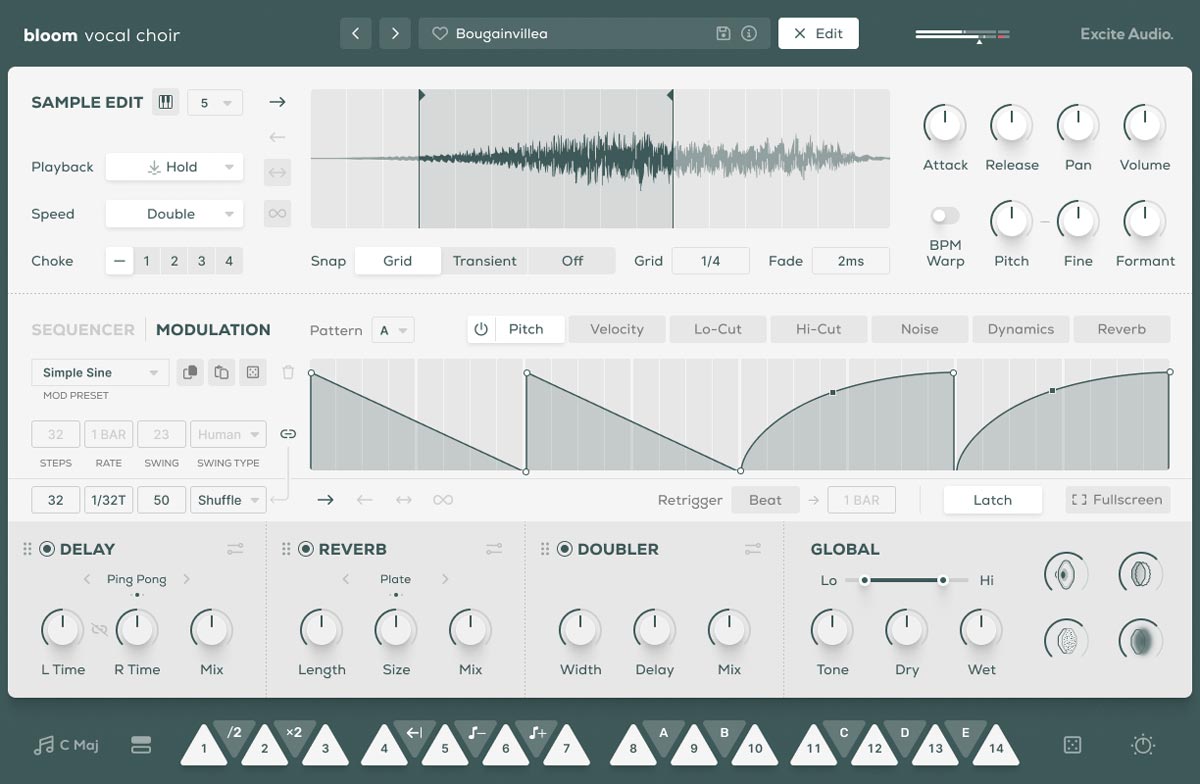Open the Playback Hold dropdown
This screenshot has width=1200, height=784.
(x=174, y=167)
